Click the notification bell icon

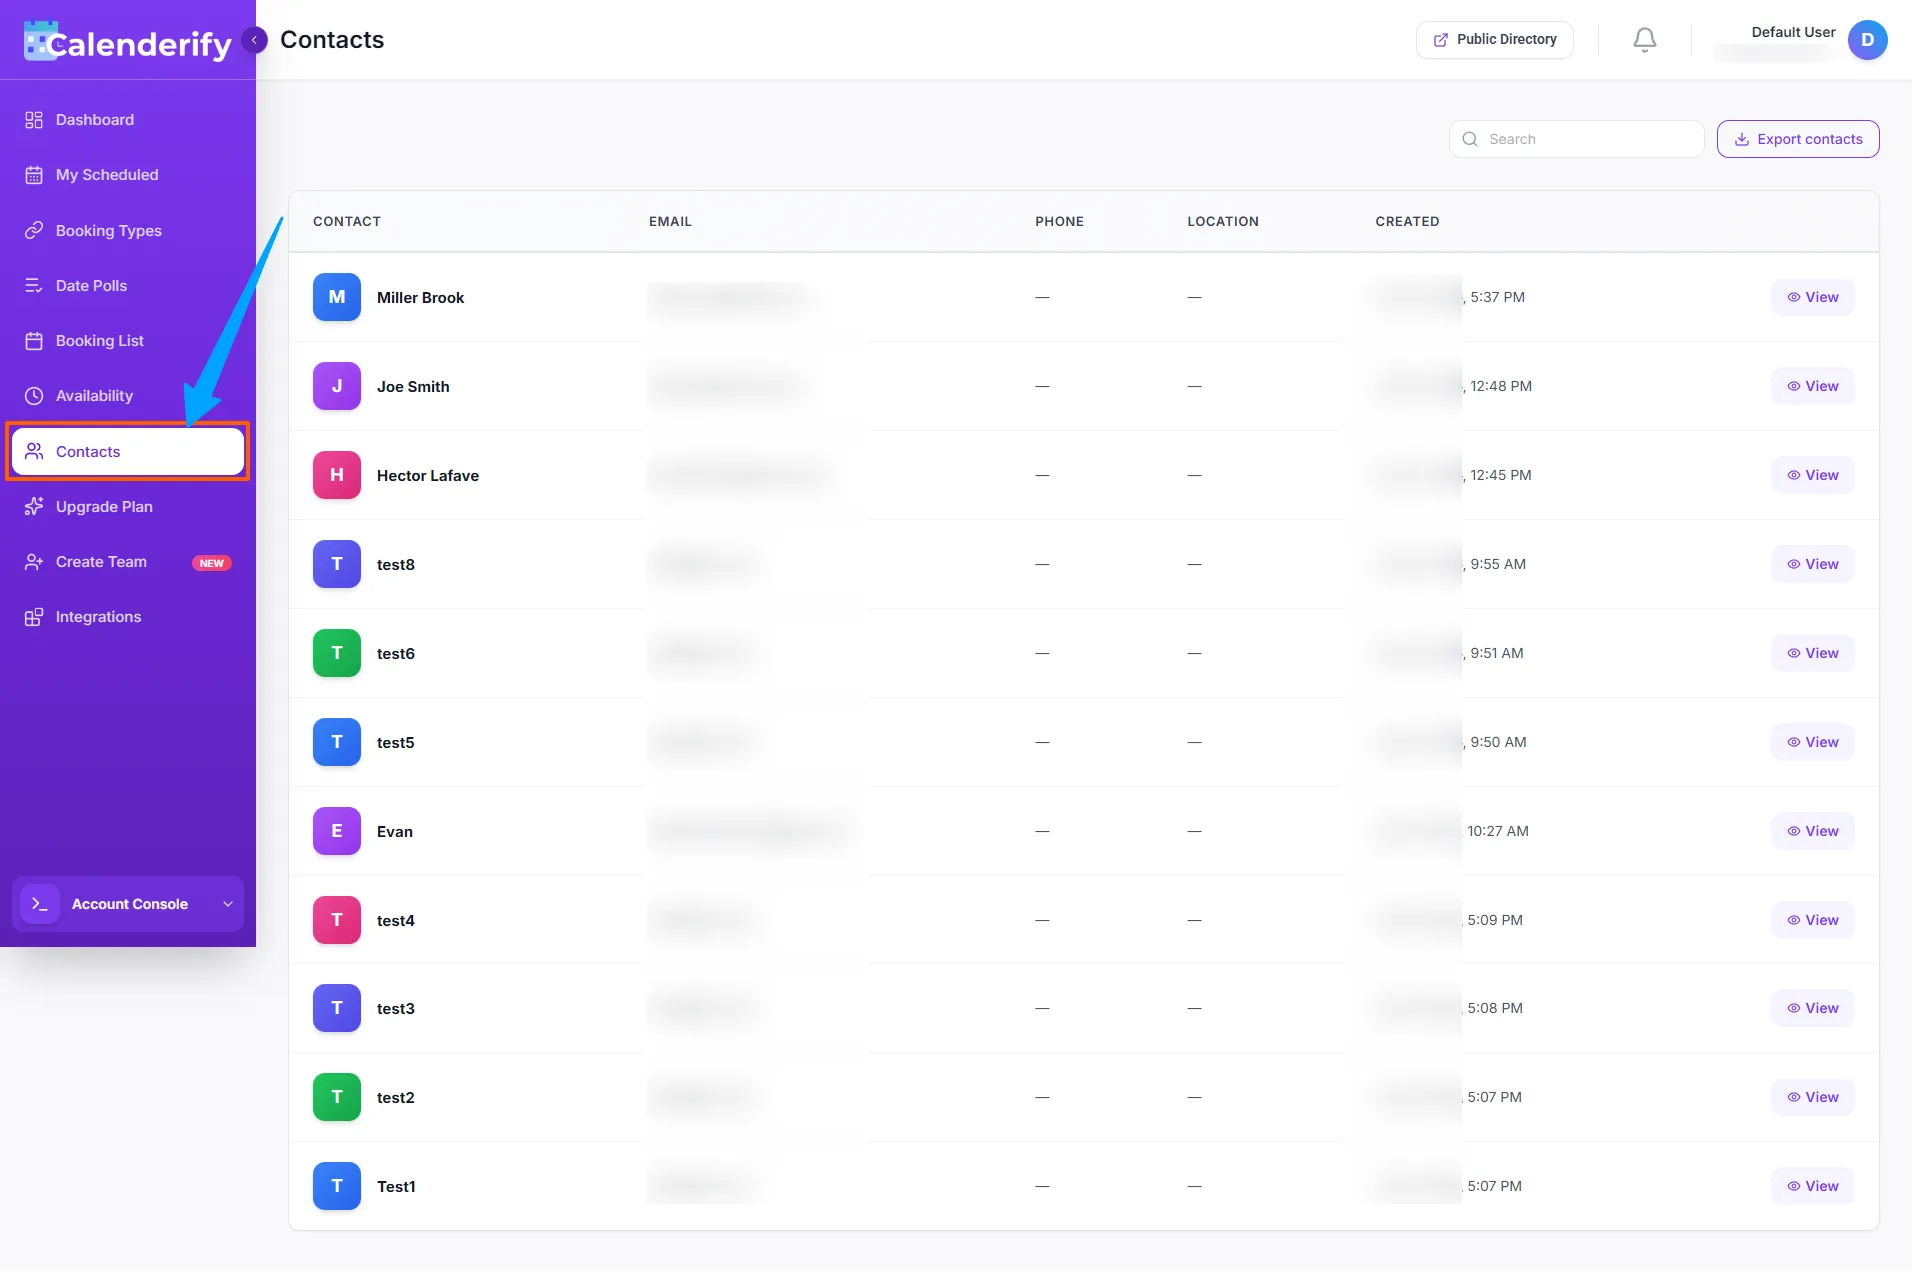click(1643, 39)
